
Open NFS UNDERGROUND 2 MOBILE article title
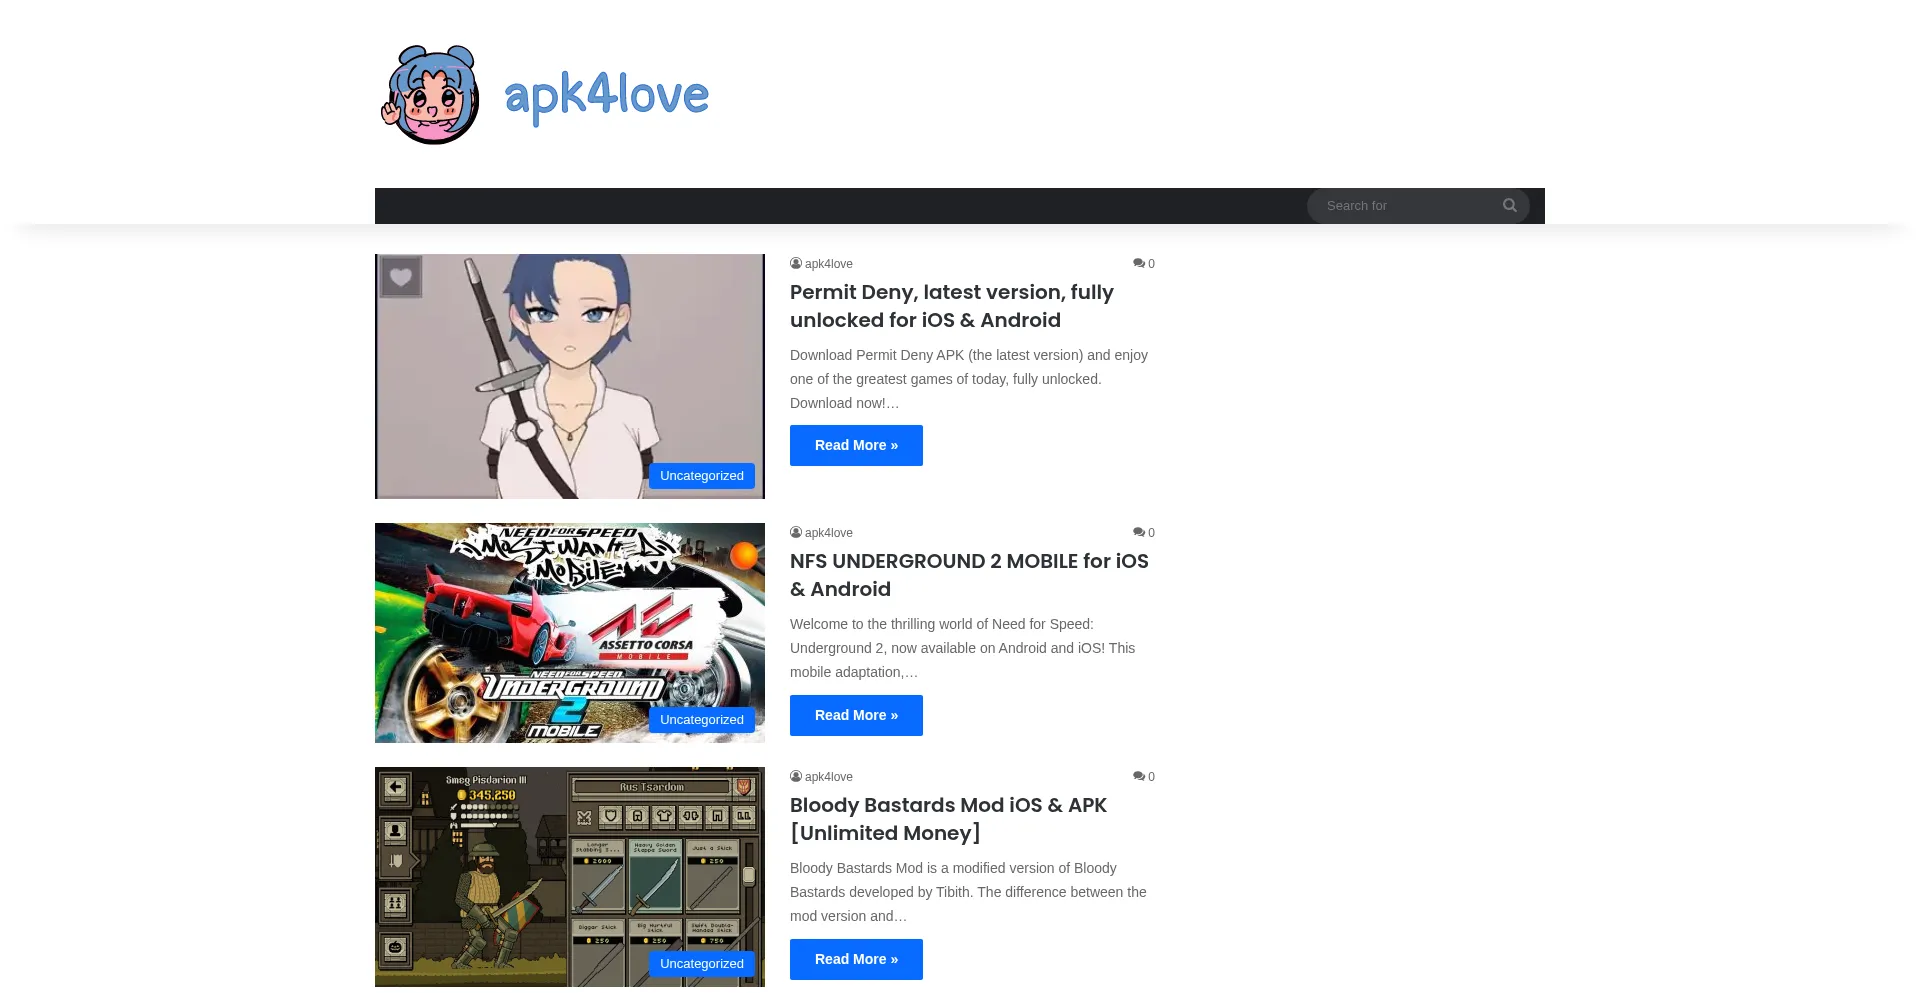[x=969, y=575]
